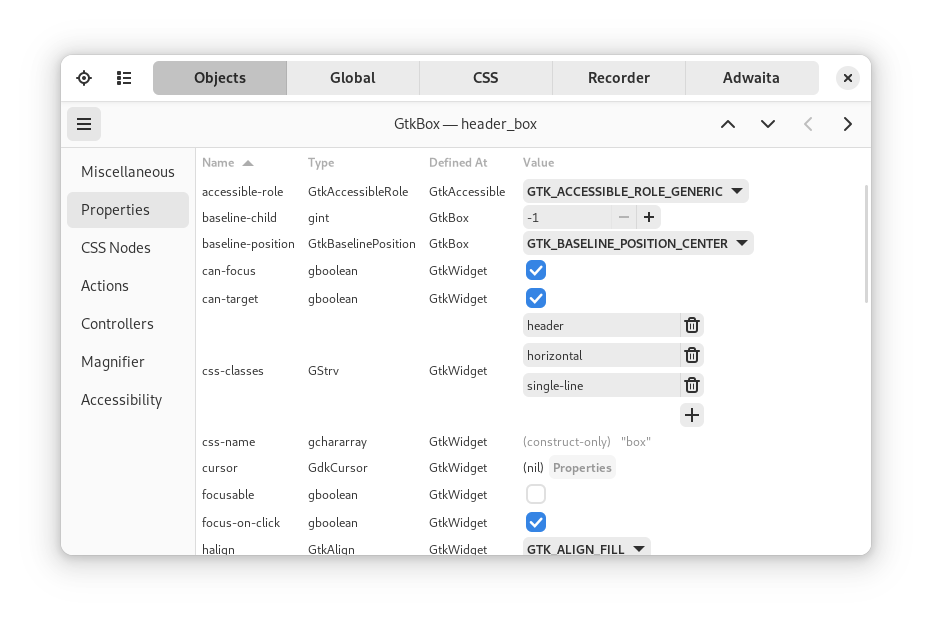This screenshot has height=622, width=932.
Task: Select Accessibility in the sidebar
Action: pyautogui.click(x=121, y=399)
